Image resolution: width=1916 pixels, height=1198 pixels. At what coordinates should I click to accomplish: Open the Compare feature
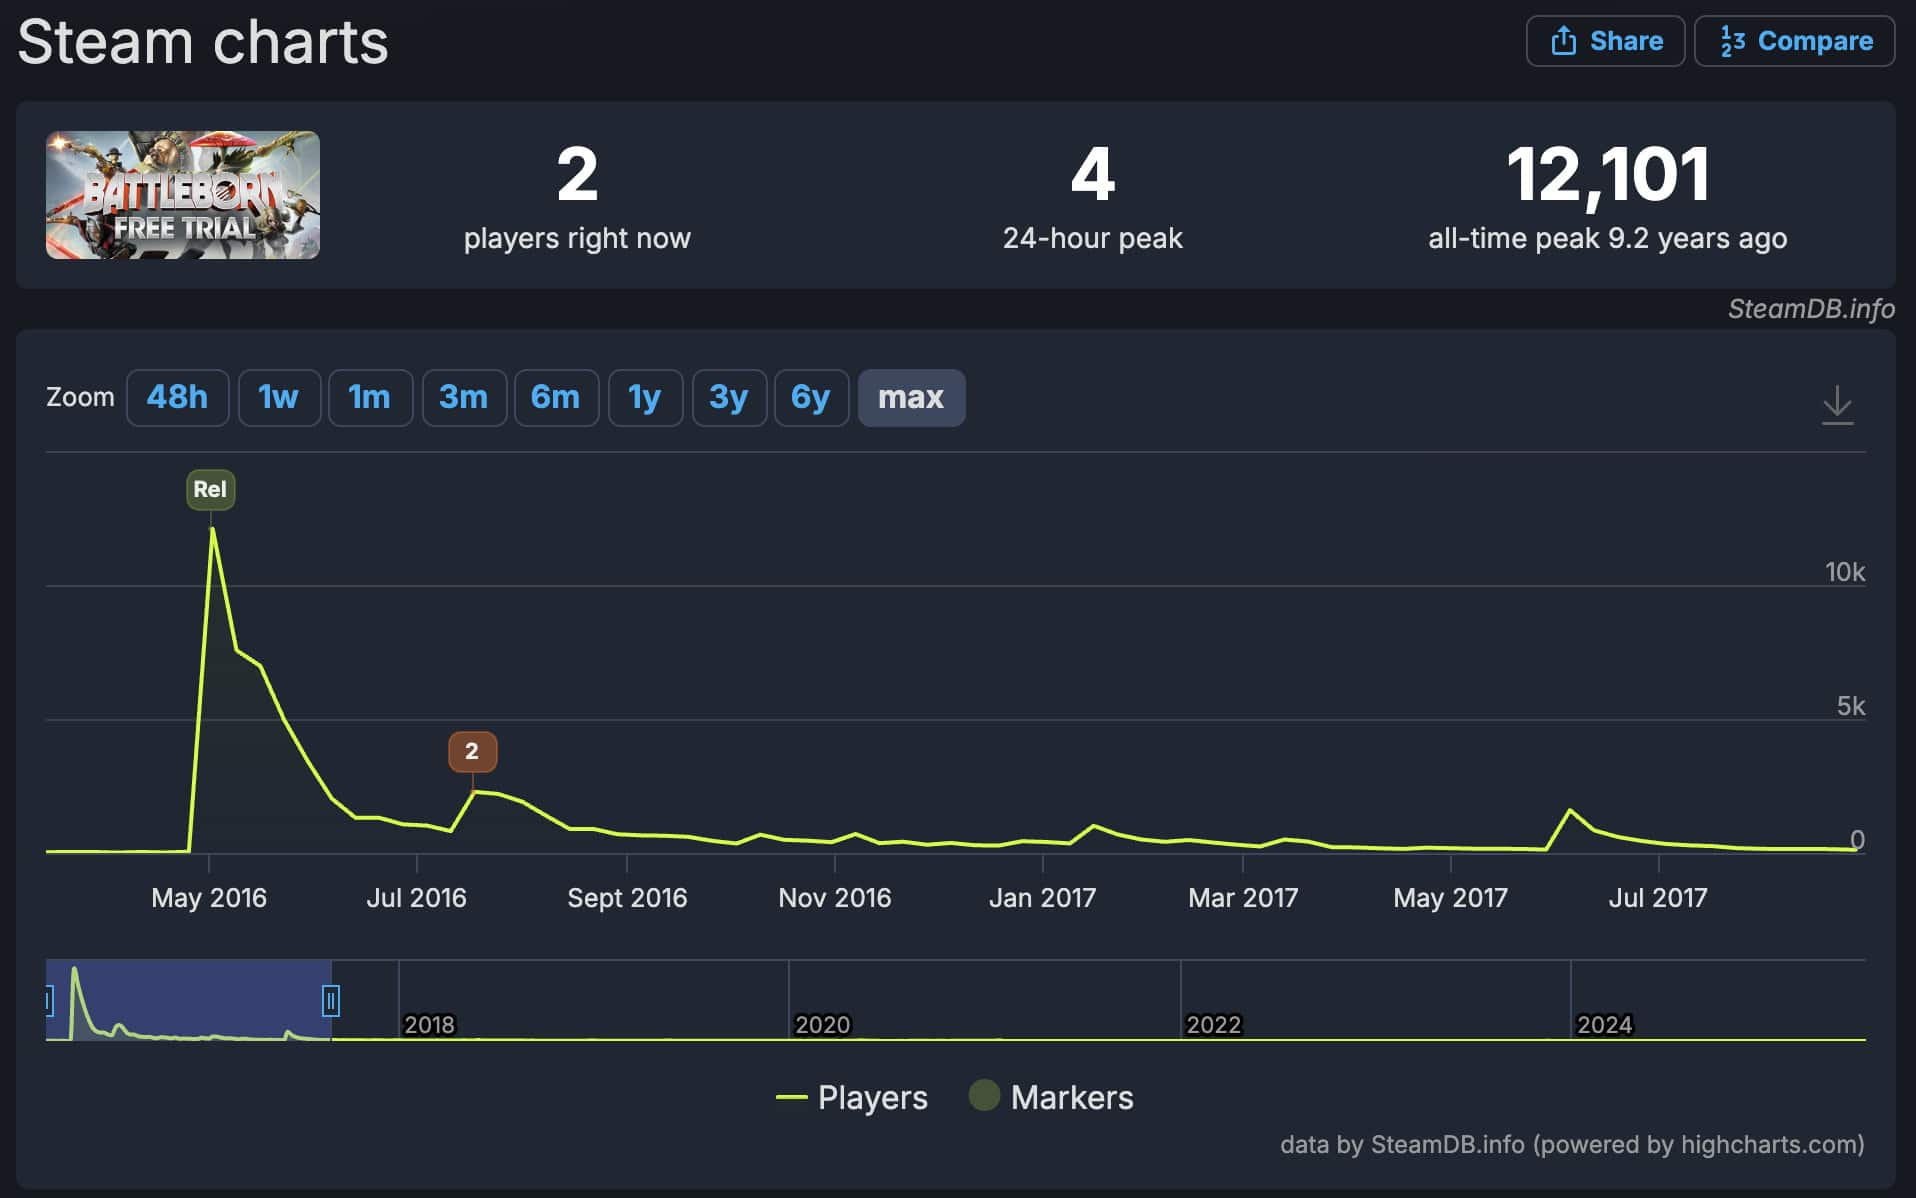(1795, 41)
